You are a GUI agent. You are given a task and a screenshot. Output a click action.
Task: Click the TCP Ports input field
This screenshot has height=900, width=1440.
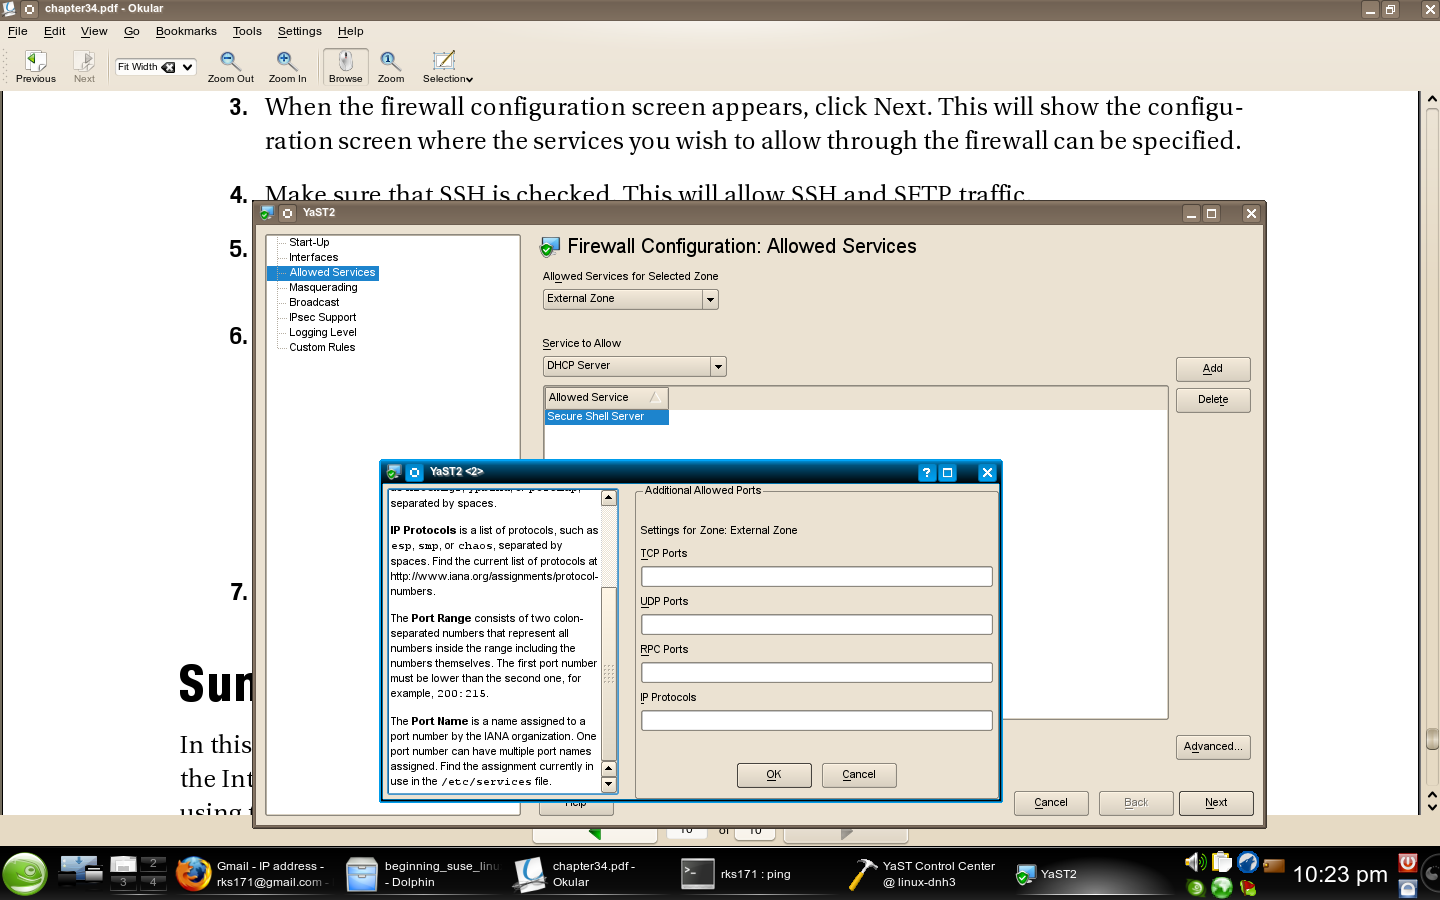pyautogui.click(x=817, y=577)
